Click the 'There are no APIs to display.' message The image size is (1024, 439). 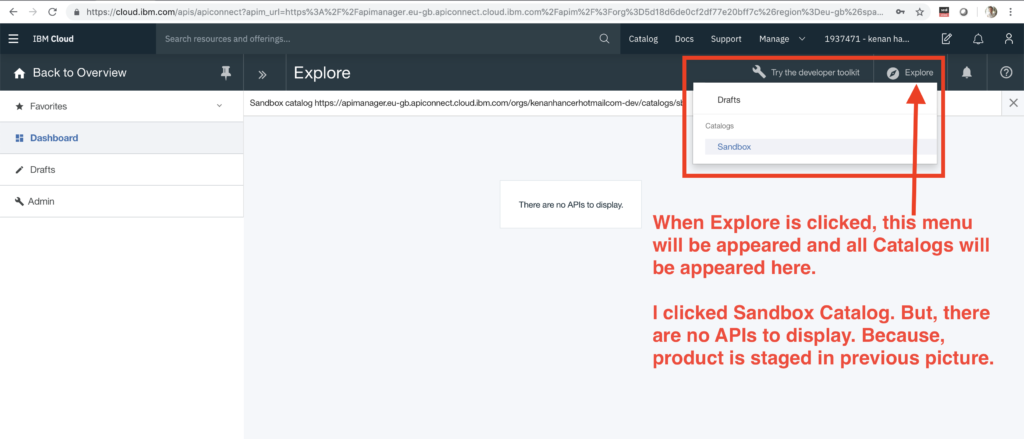click(571, 204)
